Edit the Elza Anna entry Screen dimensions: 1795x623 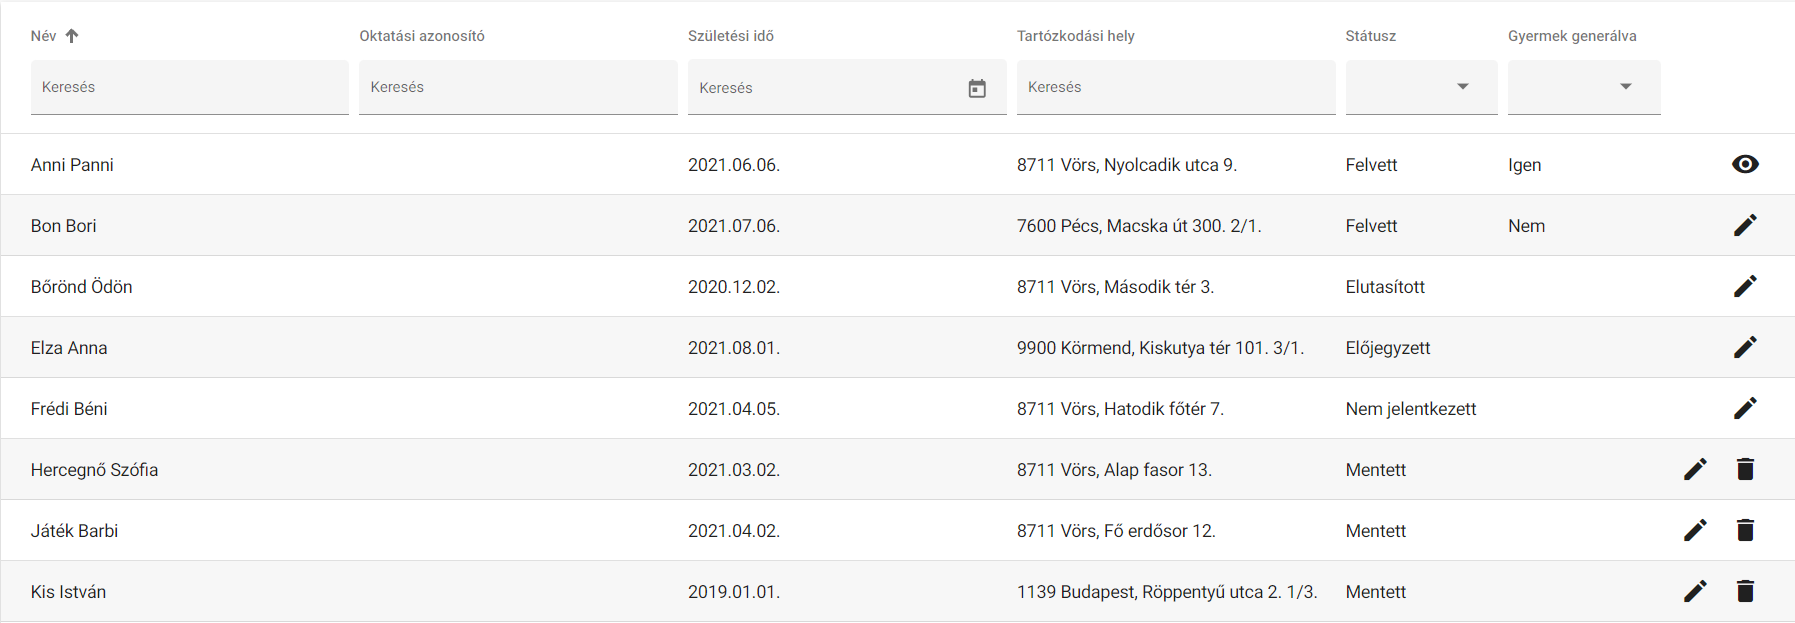coord(1745,347)
